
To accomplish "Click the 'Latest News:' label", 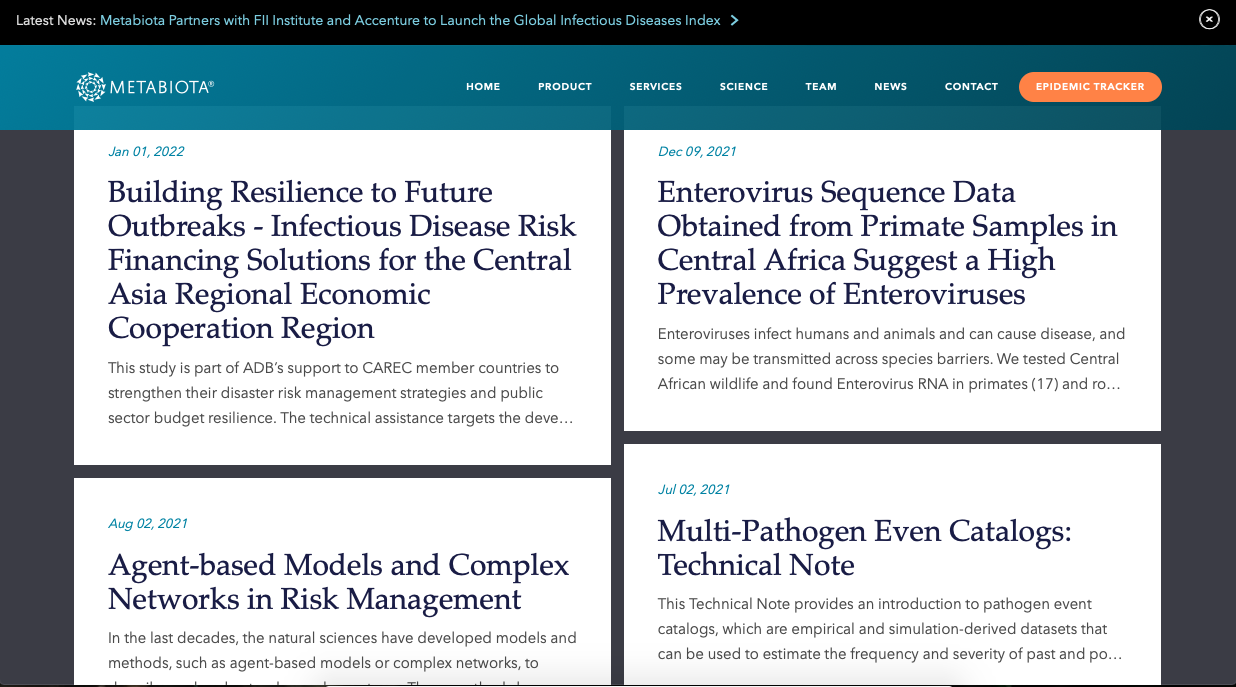I will (x=56, y=20).
